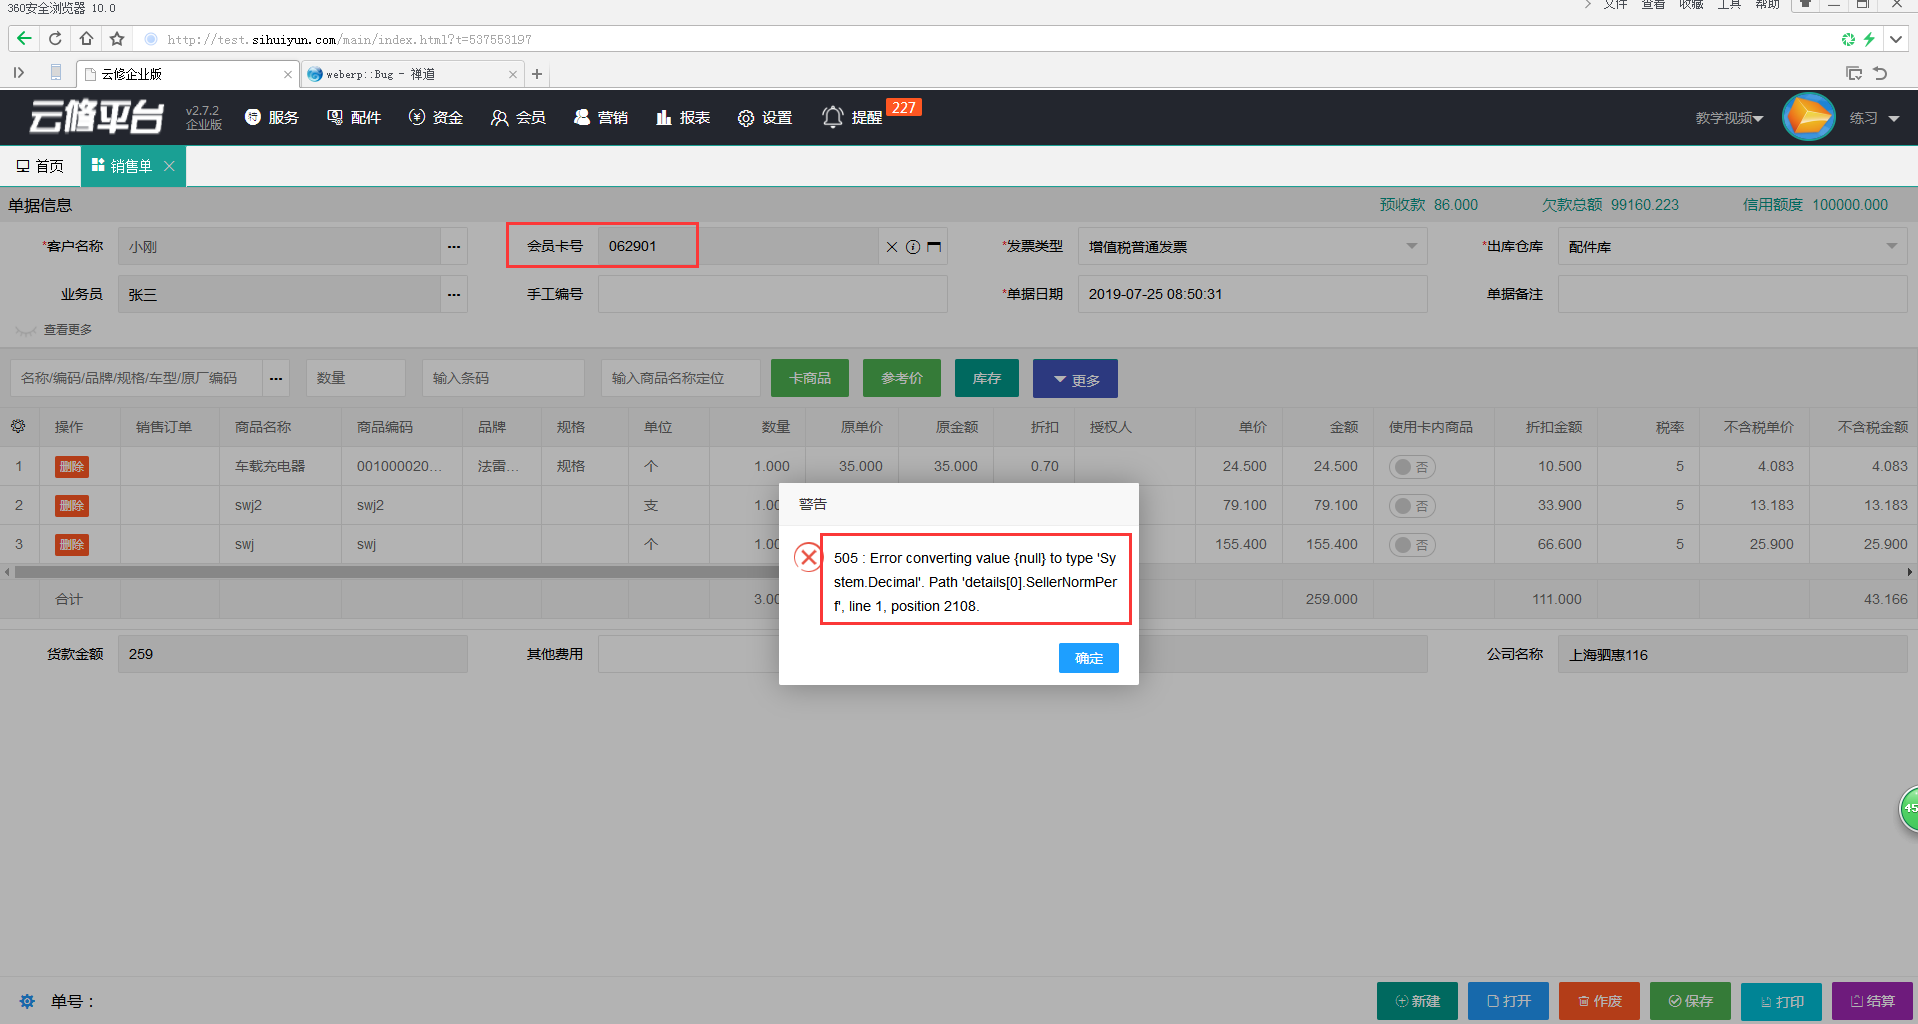Click the user avatar logo icon
1918x1024 pixels.
click(1808, 117)
